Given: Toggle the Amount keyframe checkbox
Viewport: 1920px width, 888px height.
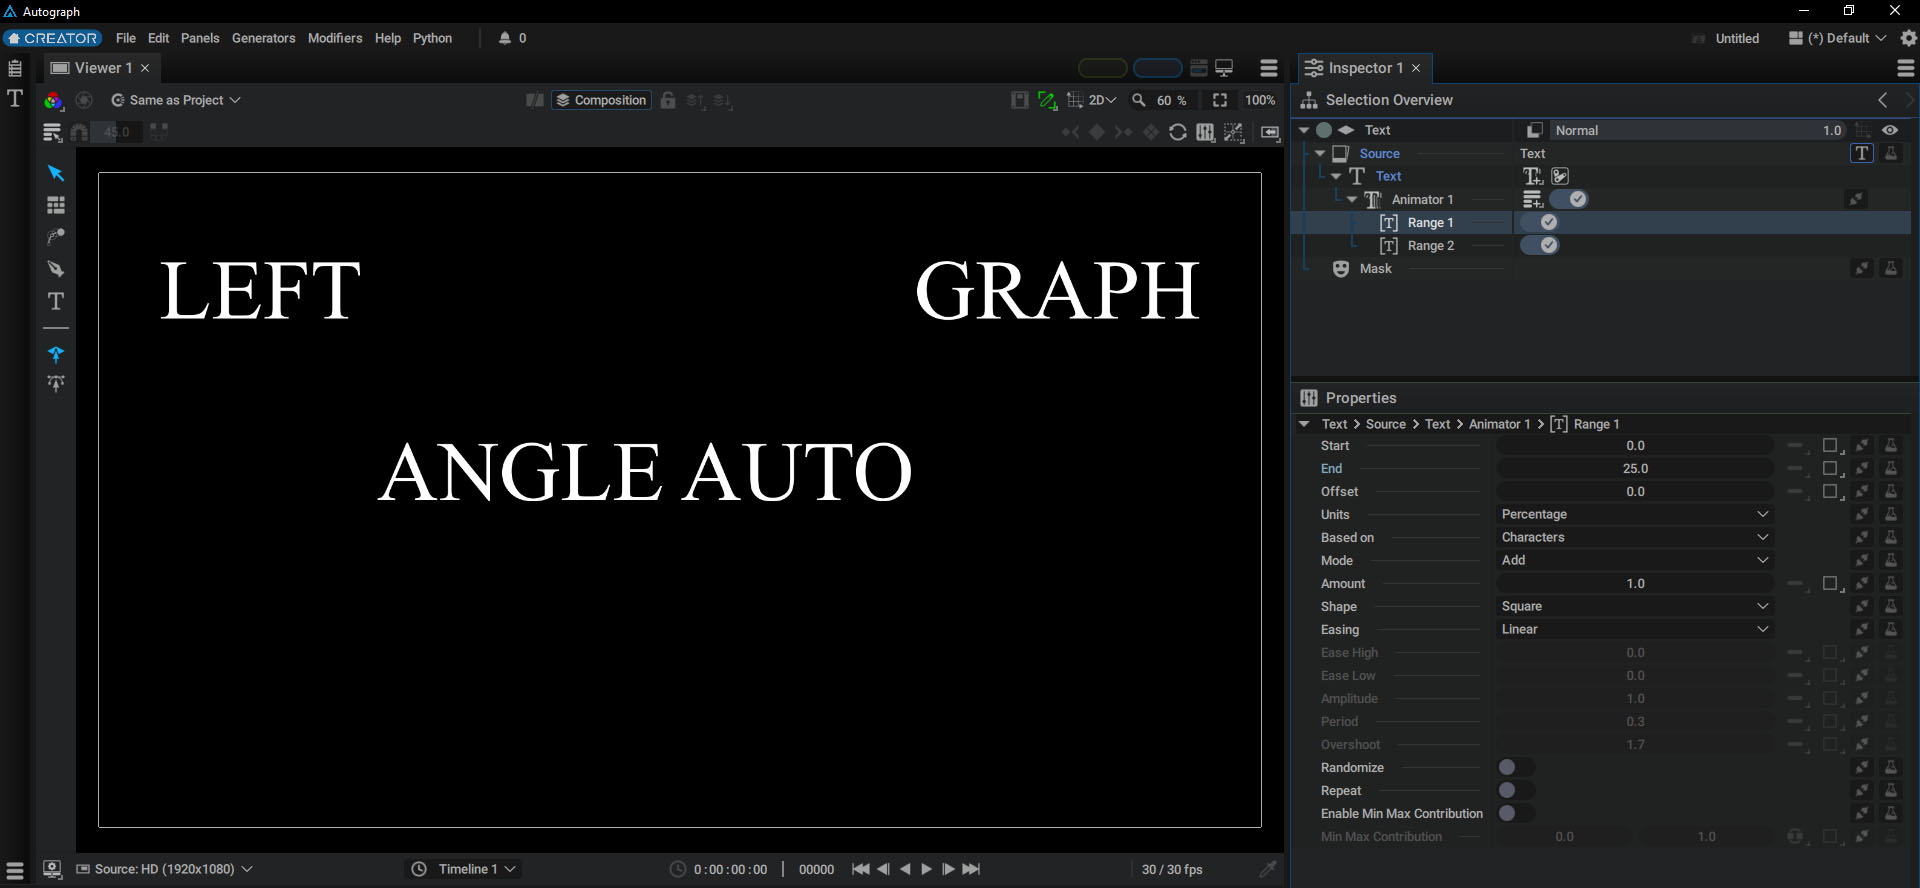Looking at the screenshot, I should [1832, 584].
